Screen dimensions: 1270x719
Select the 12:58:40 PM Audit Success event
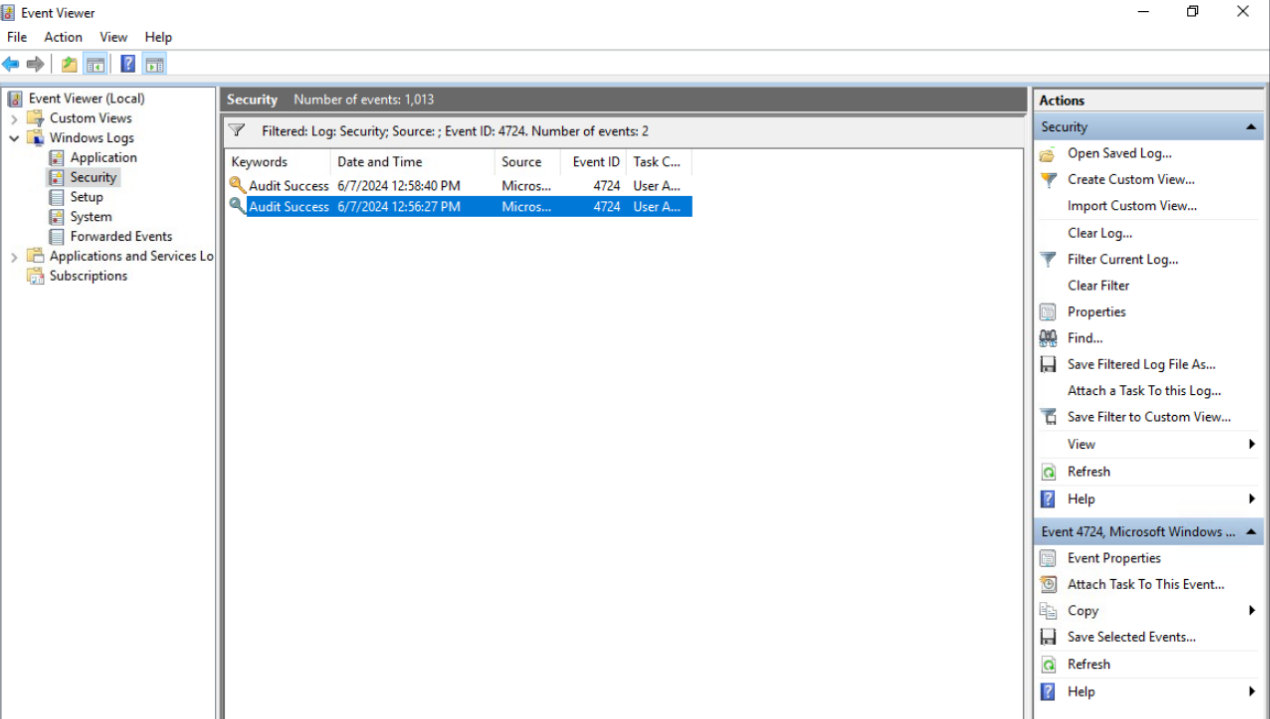398,186
